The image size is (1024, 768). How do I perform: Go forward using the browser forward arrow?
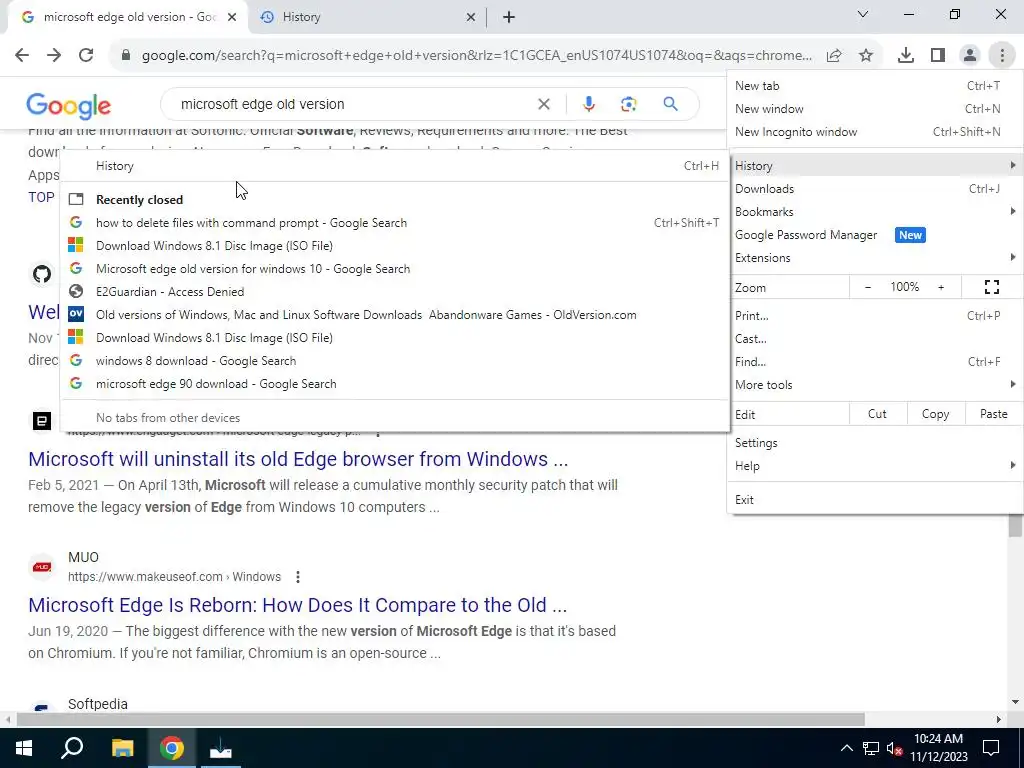pyautogui.click(x=54, y=56)
